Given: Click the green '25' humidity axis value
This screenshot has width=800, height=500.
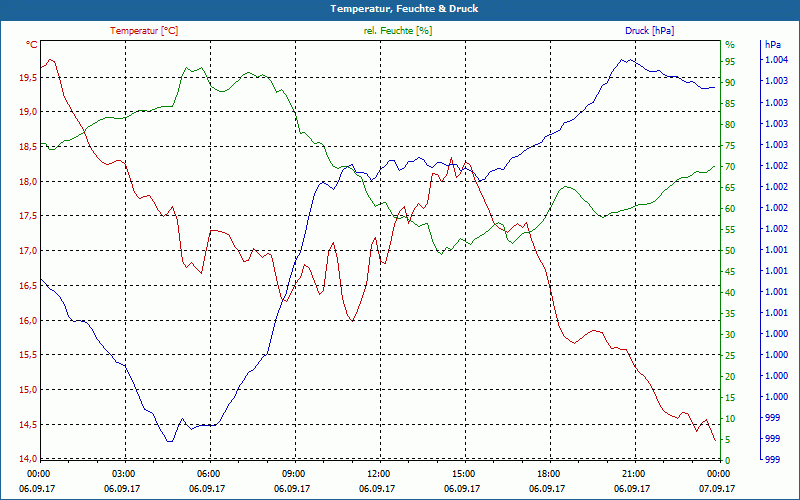Looking at the screenshot, I should coord(730,356).
